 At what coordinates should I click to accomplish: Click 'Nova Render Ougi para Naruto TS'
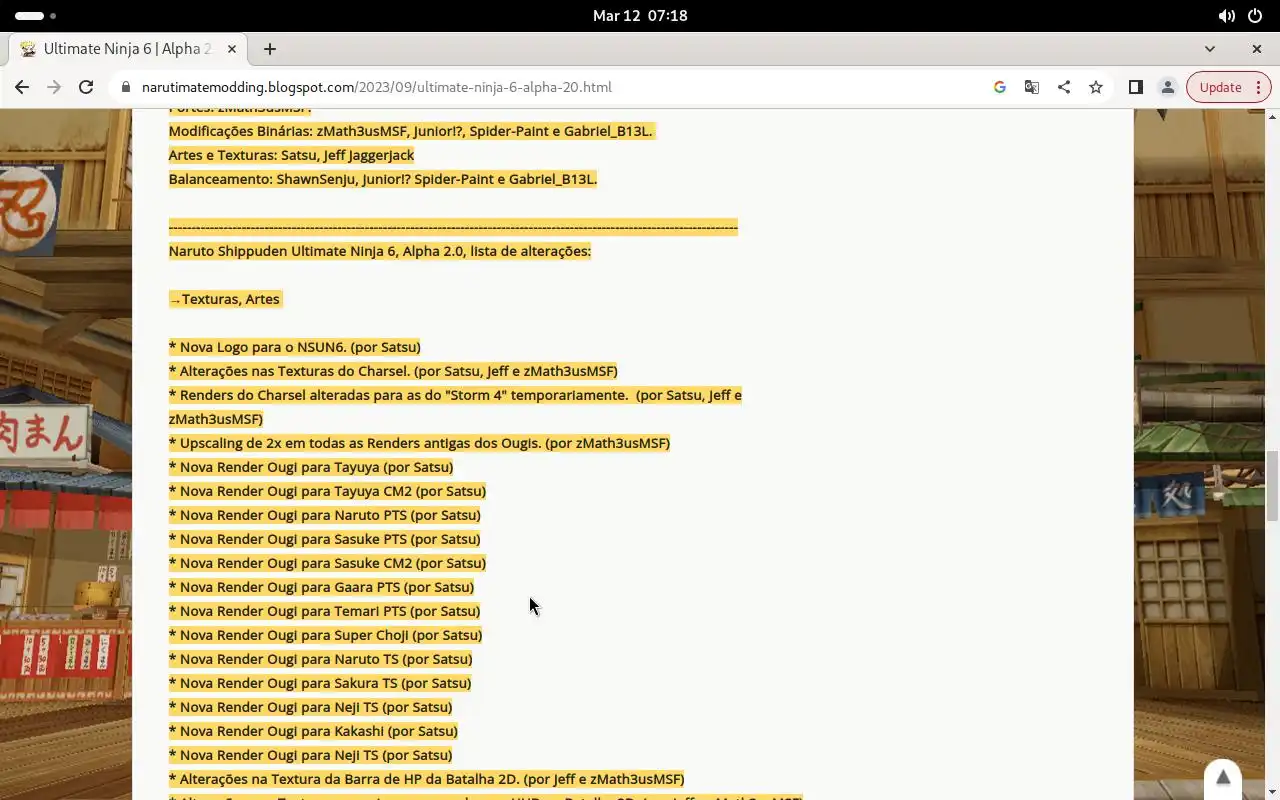point(320,659)
